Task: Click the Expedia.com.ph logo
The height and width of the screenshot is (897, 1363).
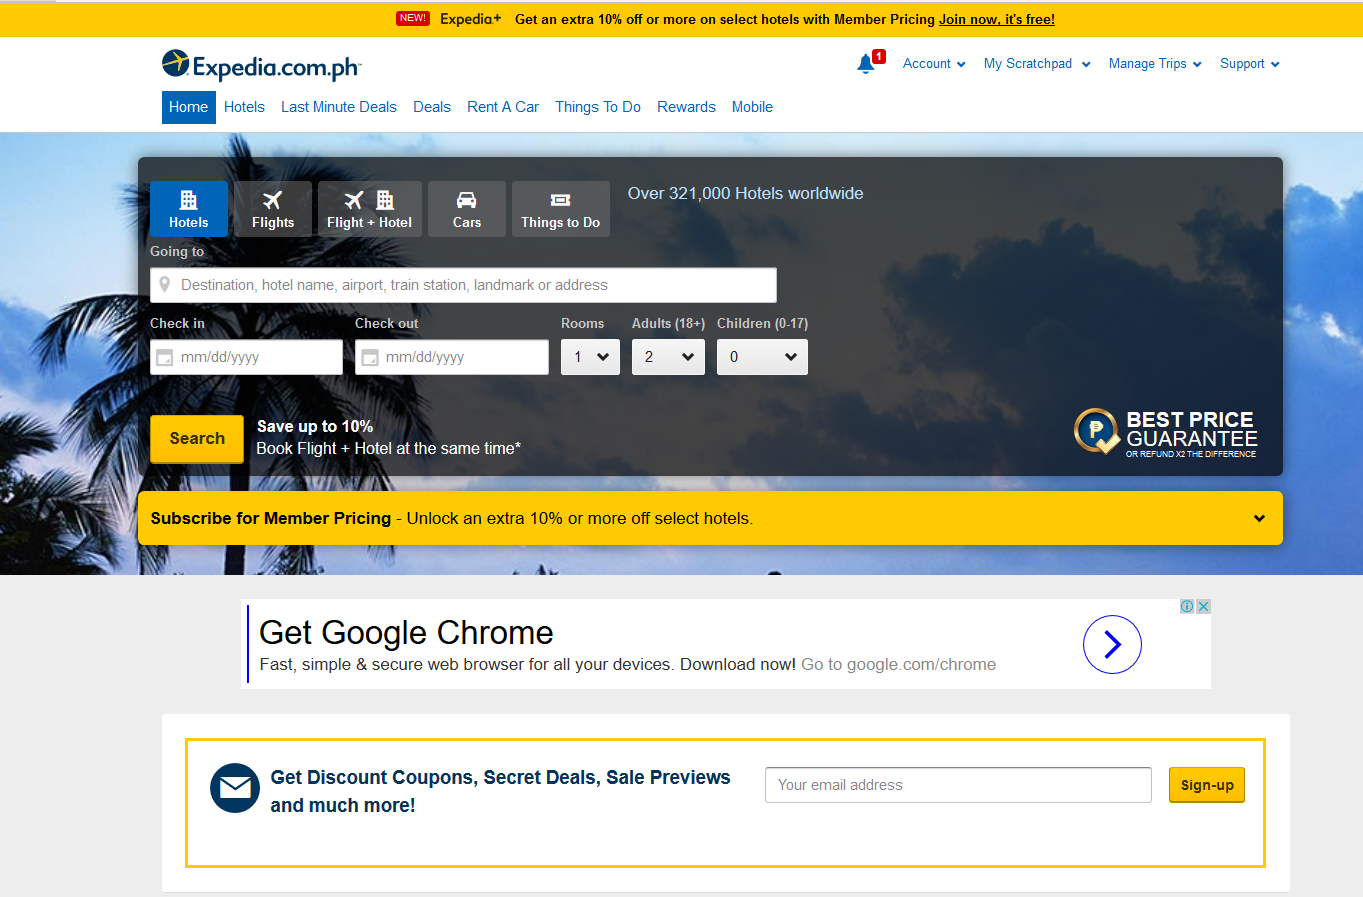Action: point(261,65)
